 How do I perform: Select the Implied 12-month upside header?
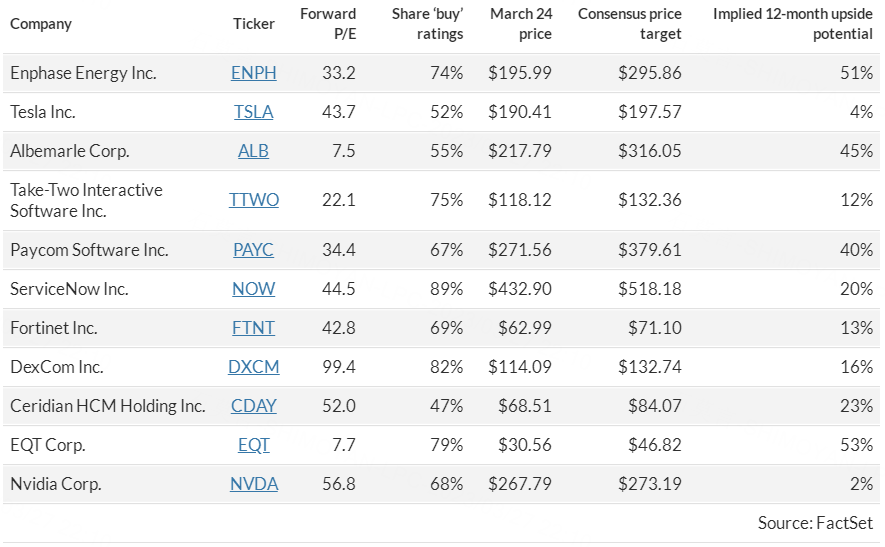point(792,24)
